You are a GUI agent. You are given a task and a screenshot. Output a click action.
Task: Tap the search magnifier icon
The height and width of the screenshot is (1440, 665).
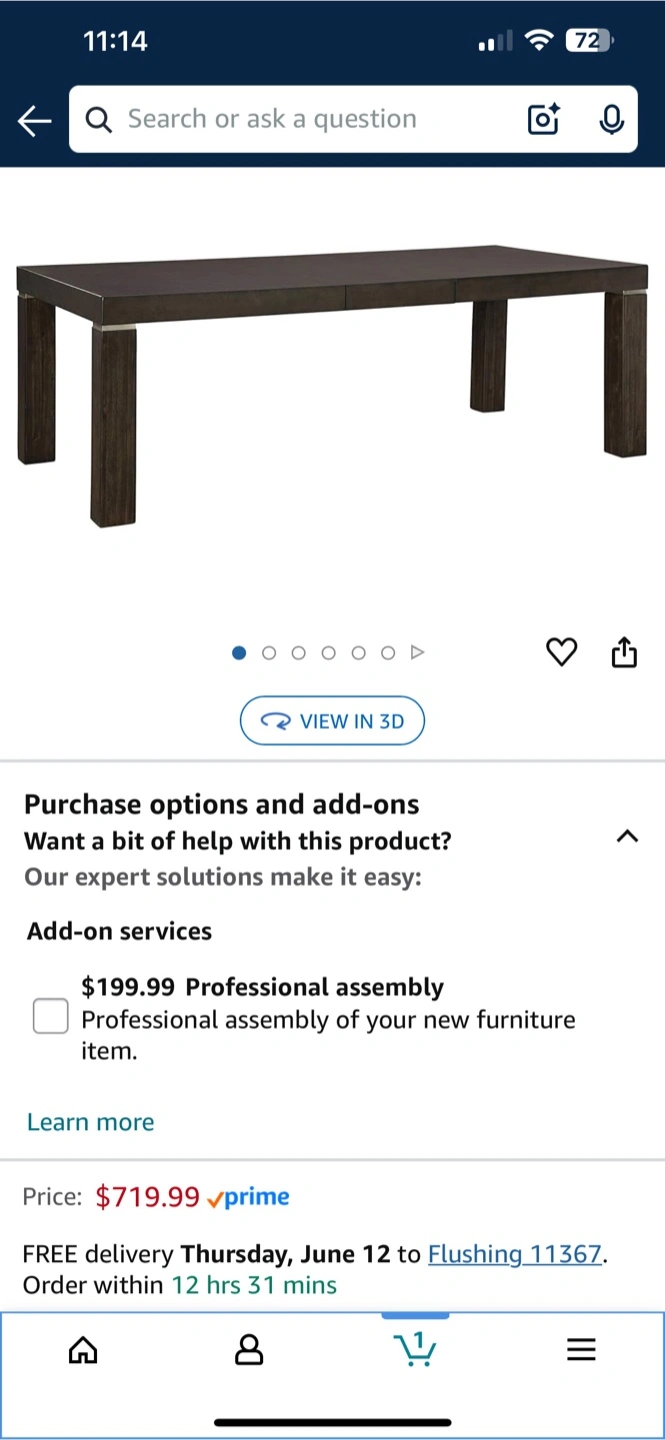click(x=99, y=120)
